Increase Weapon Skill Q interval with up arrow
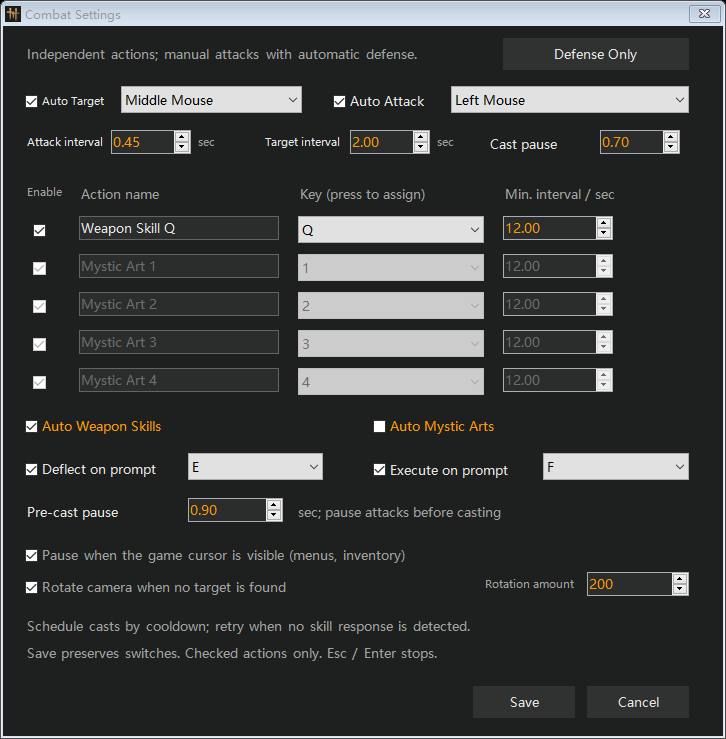 (x=604, y=223)
